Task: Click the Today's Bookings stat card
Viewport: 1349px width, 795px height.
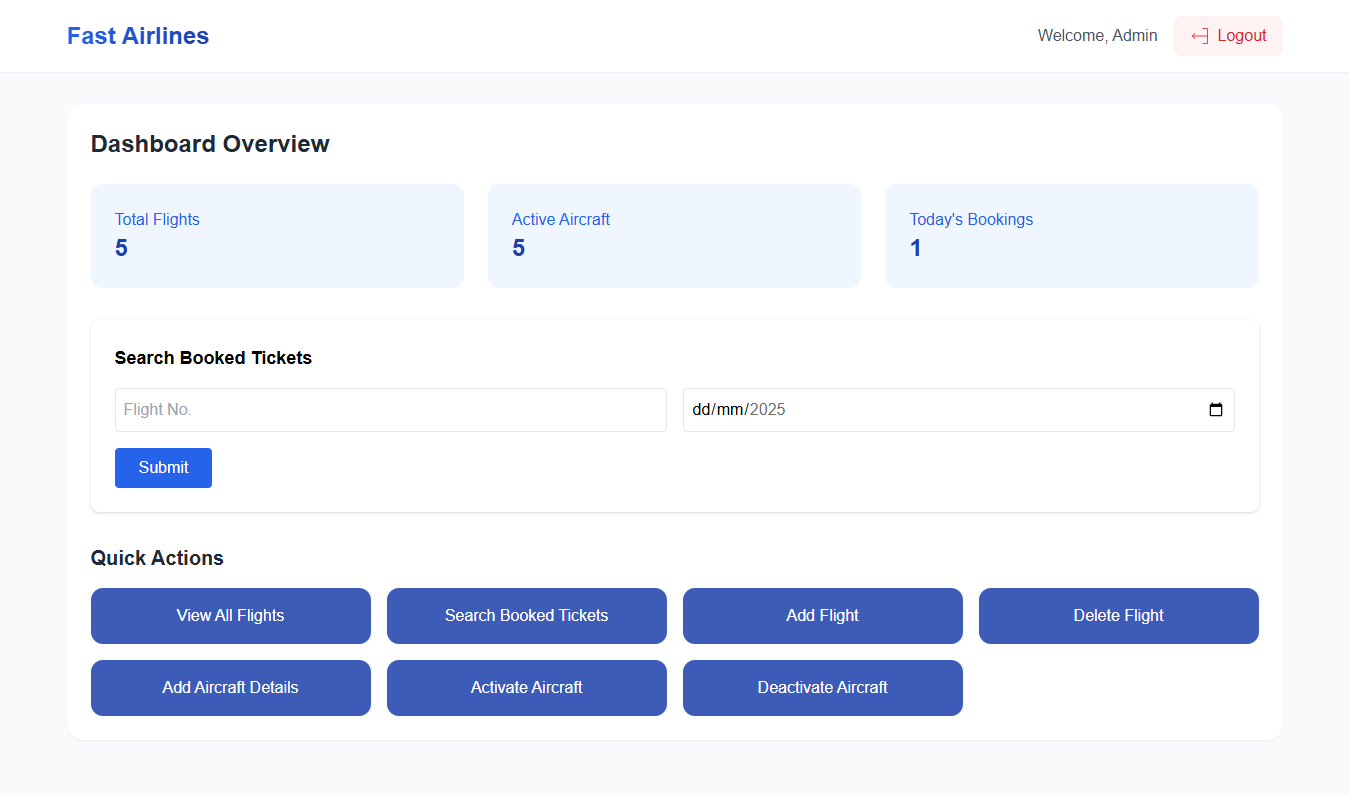Action: click(1071, 236)
